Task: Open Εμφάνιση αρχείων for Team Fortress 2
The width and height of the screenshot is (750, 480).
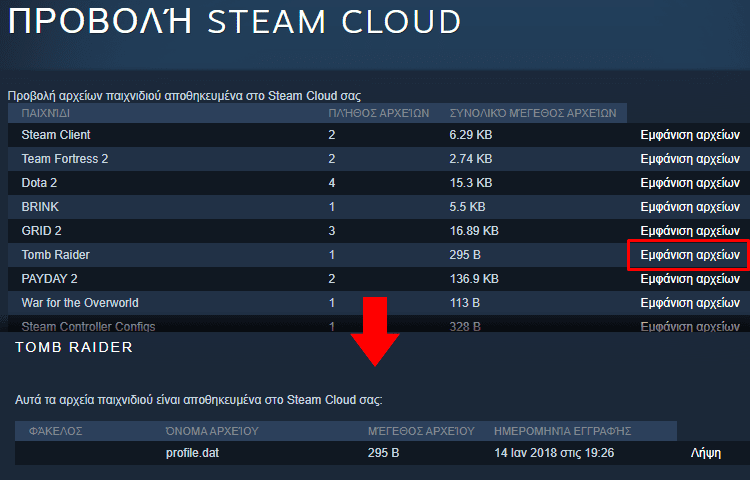Action: click(690, 159)
